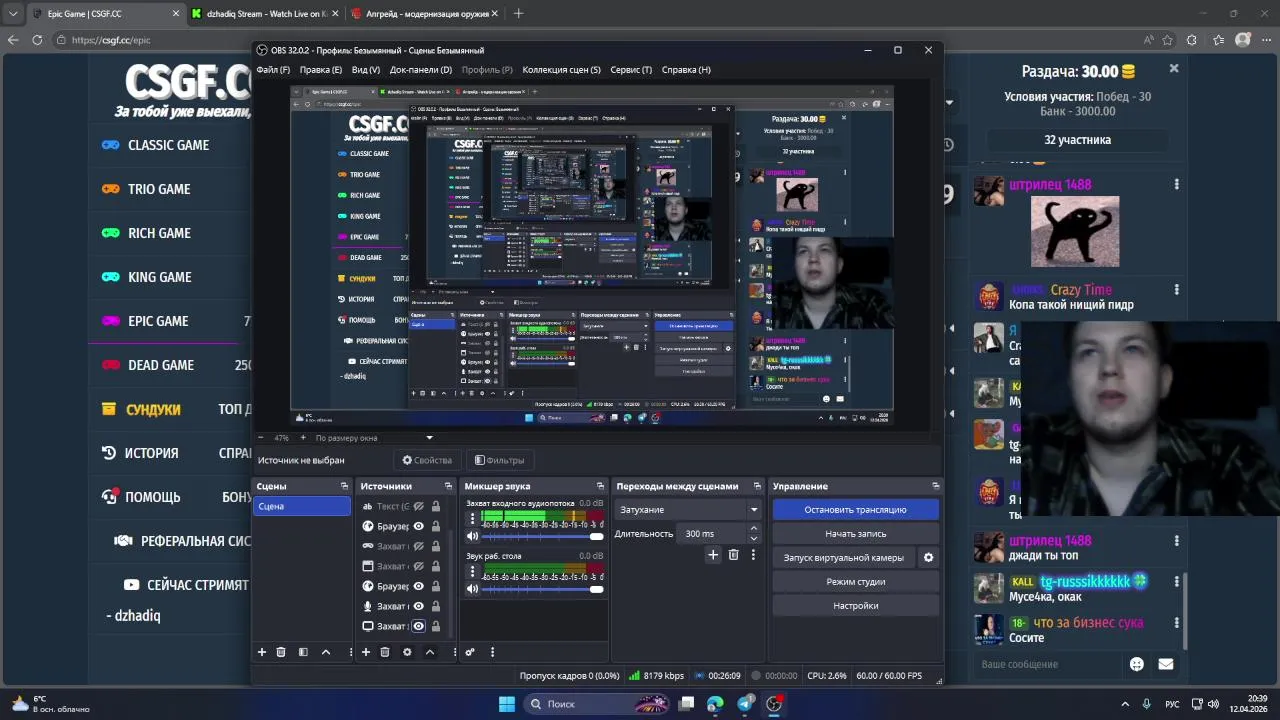The height and width of the screenshot is (720, 1280).
Task: Open transition properties three-dot icon
Action: [753, 555]
